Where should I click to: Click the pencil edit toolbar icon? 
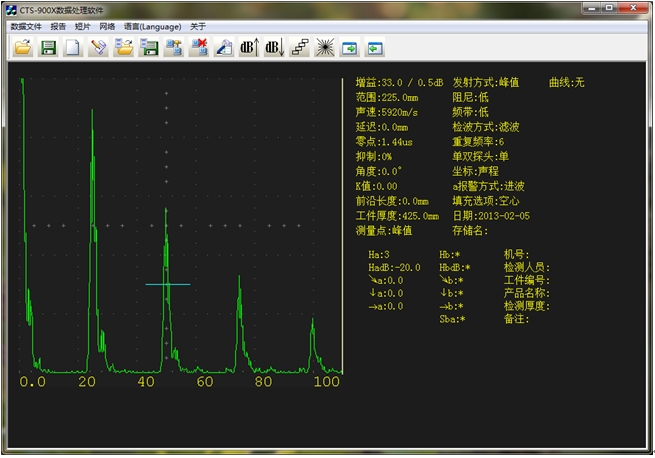[x=97, y=47]
